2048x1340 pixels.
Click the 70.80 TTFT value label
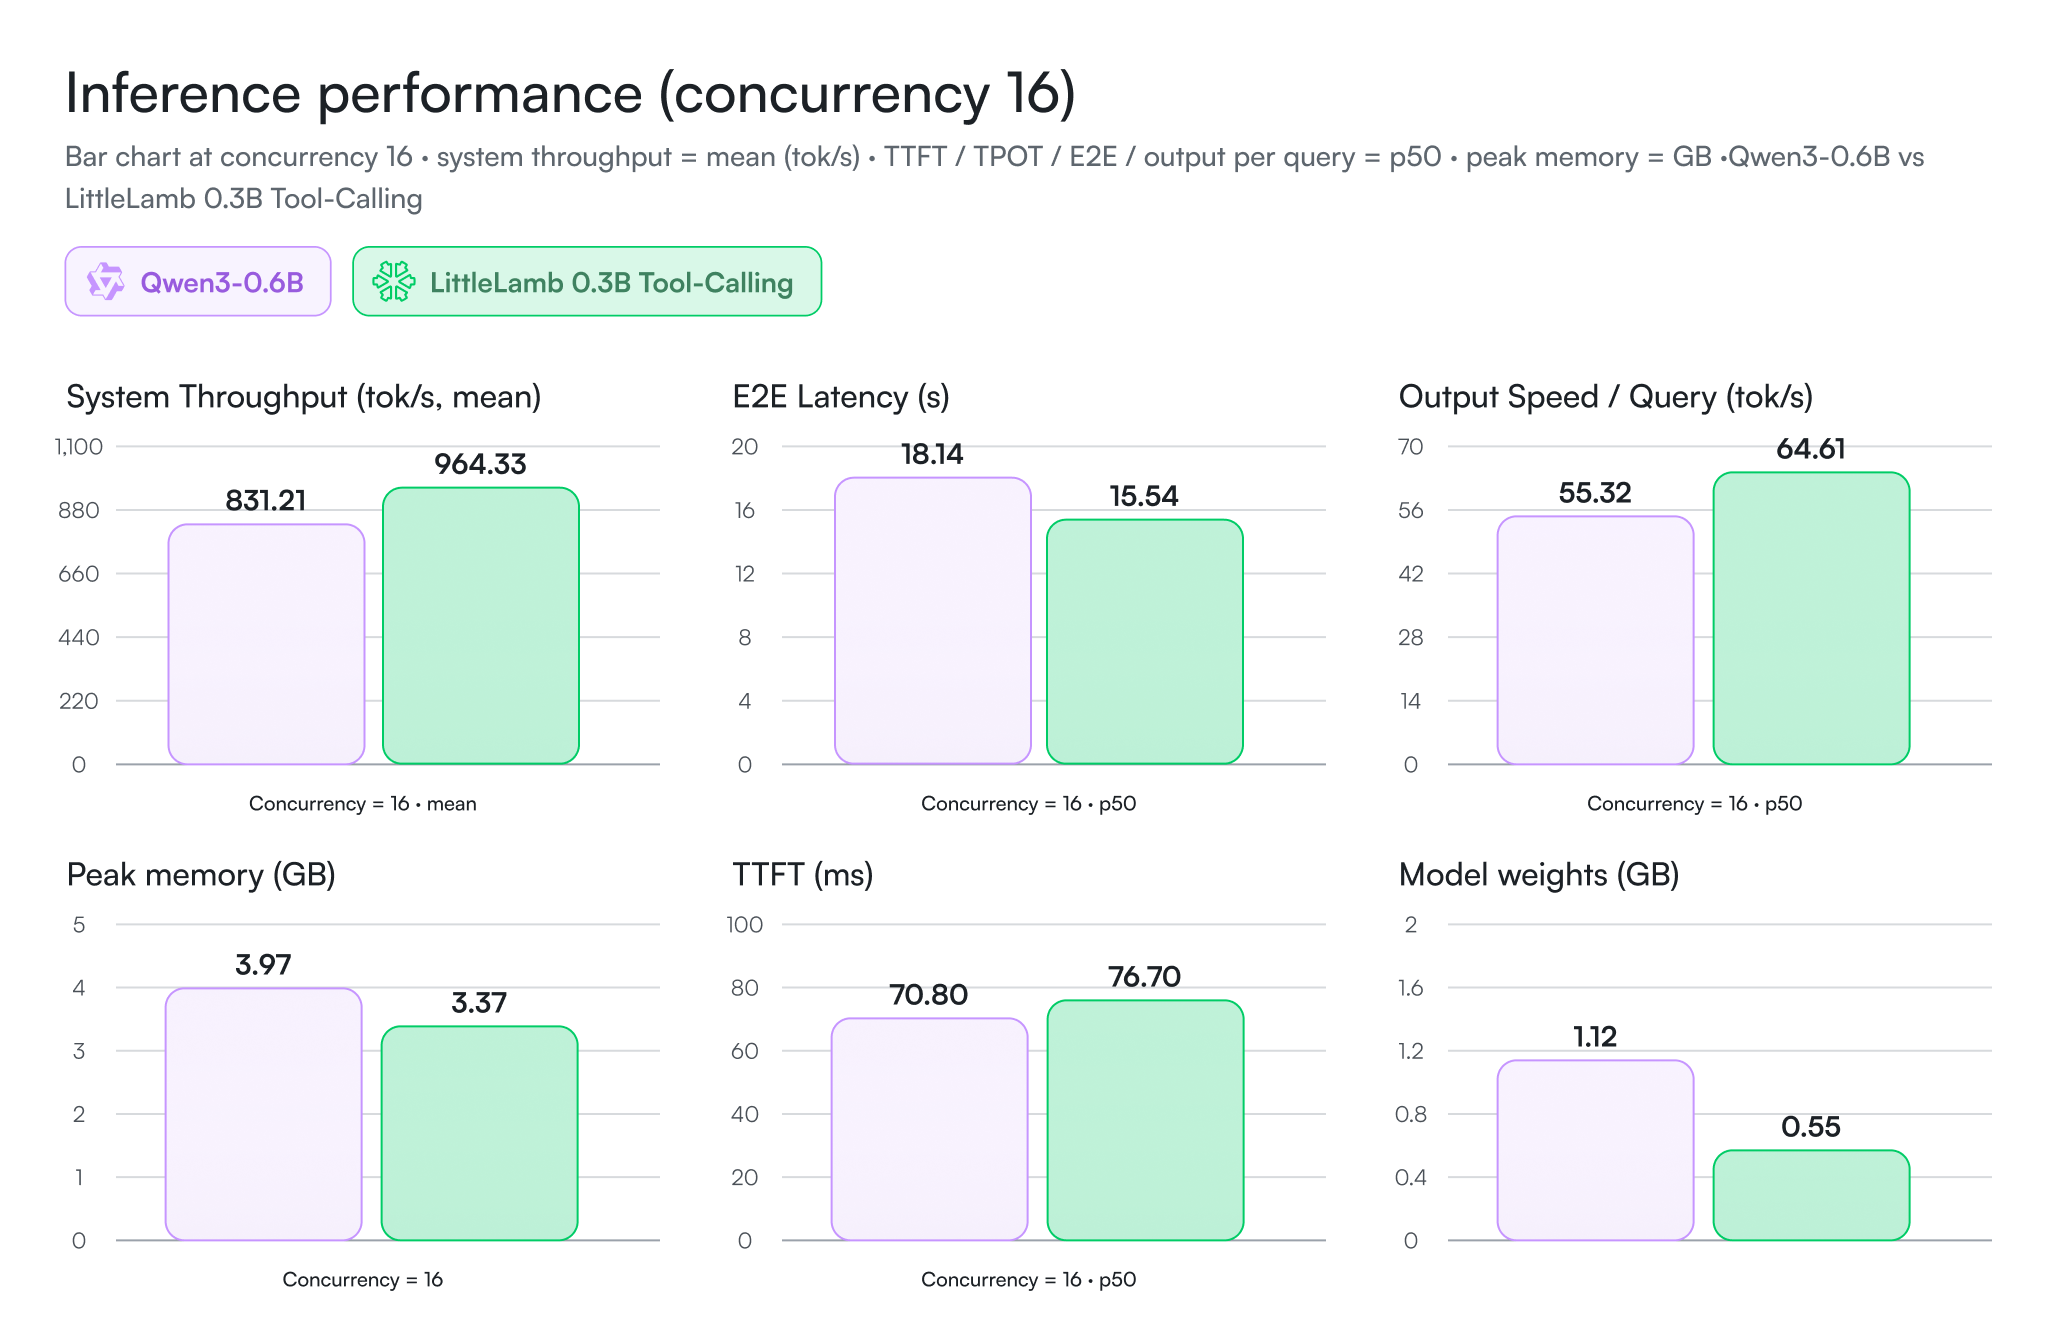[929, 994]
